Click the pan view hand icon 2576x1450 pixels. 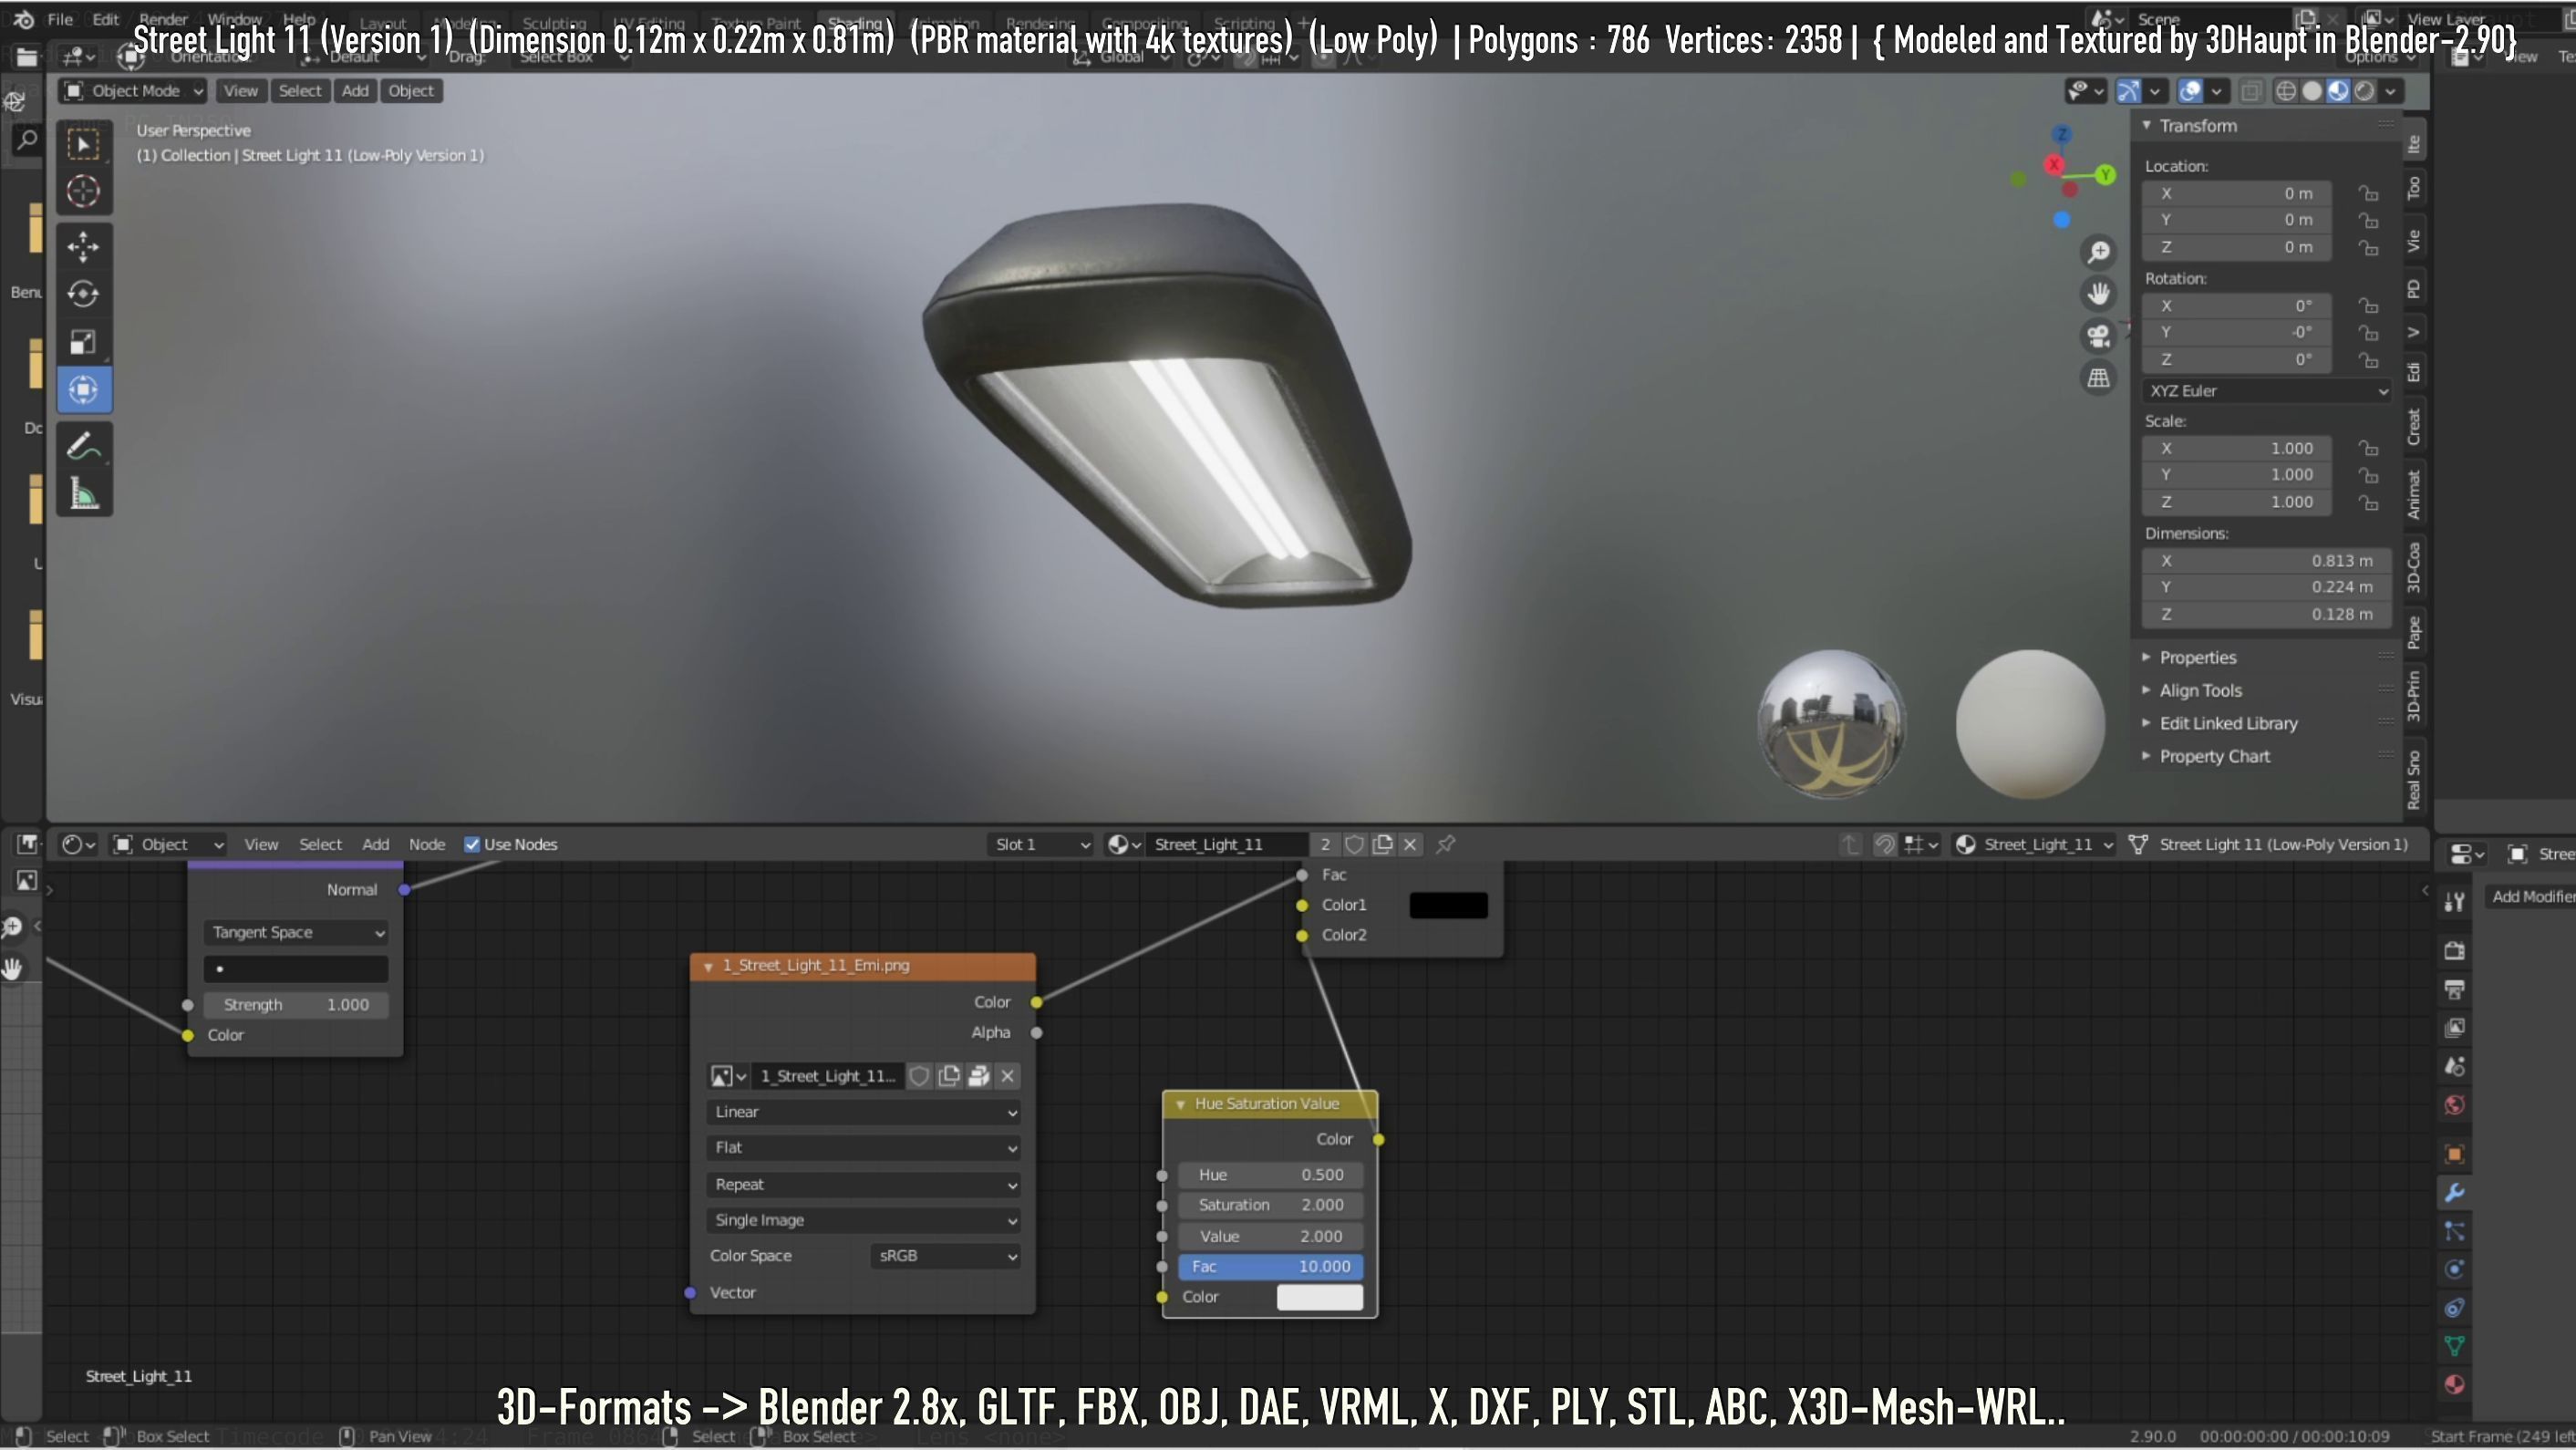click(x=2099, y=294)
